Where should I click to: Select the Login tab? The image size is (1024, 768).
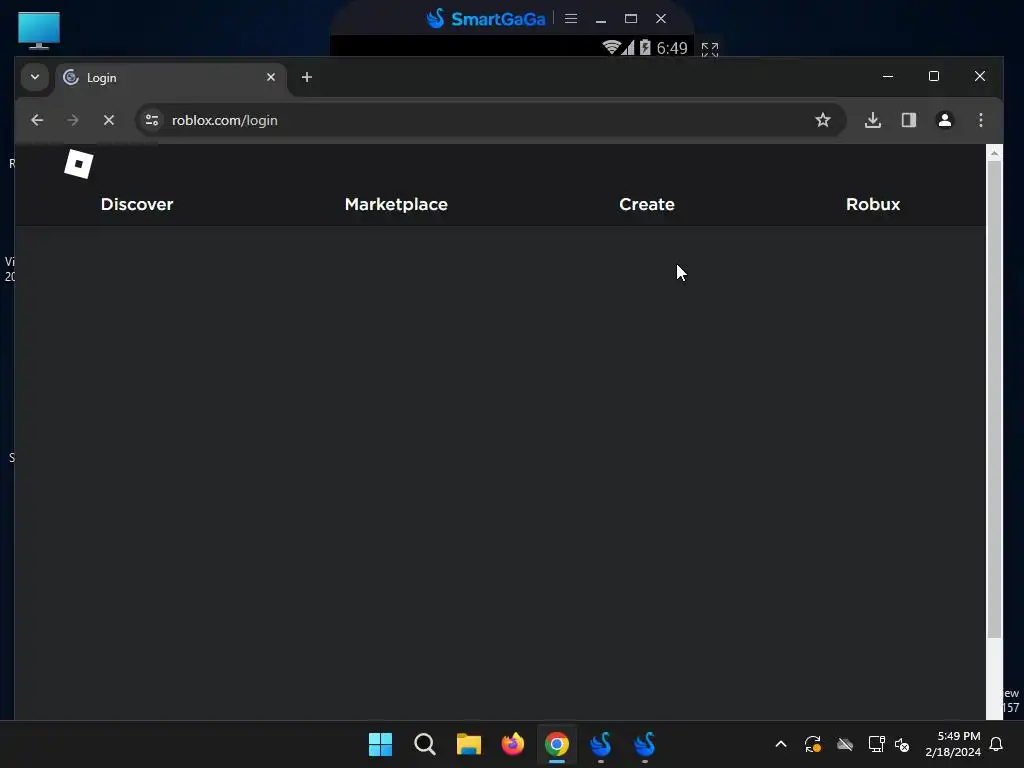click(171, 78)
